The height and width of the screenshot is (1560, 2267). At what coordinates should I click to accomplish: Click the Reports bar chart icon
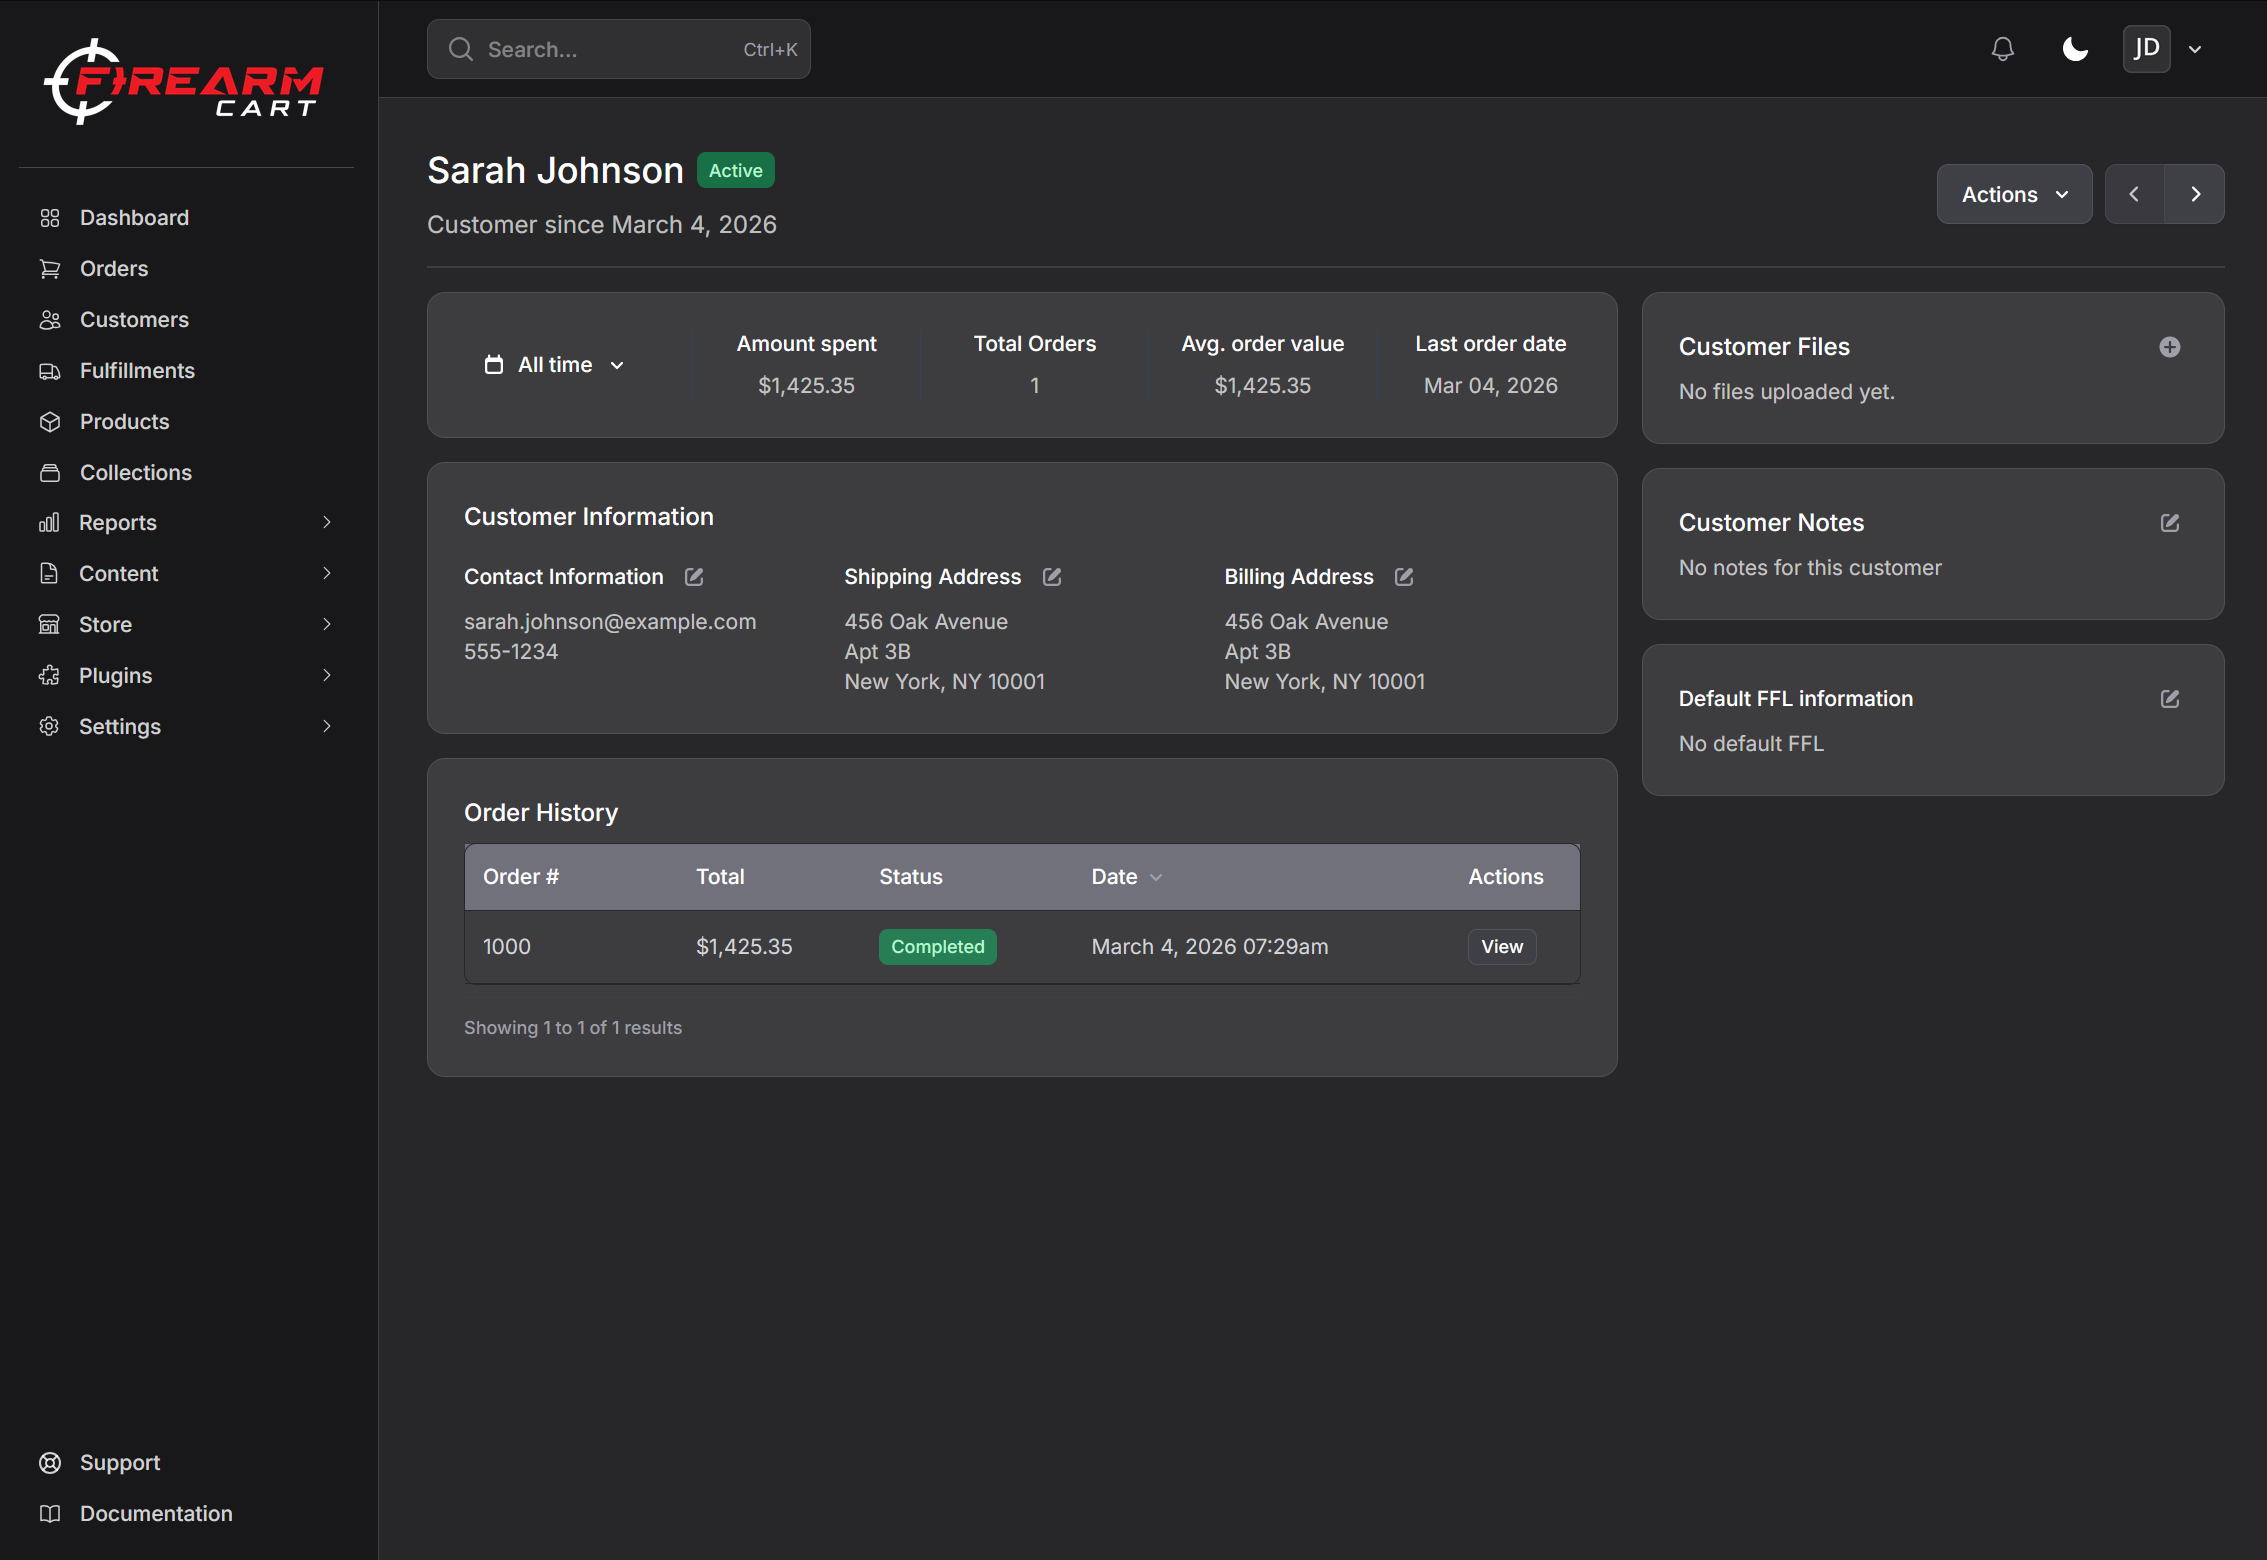point(49,523)
